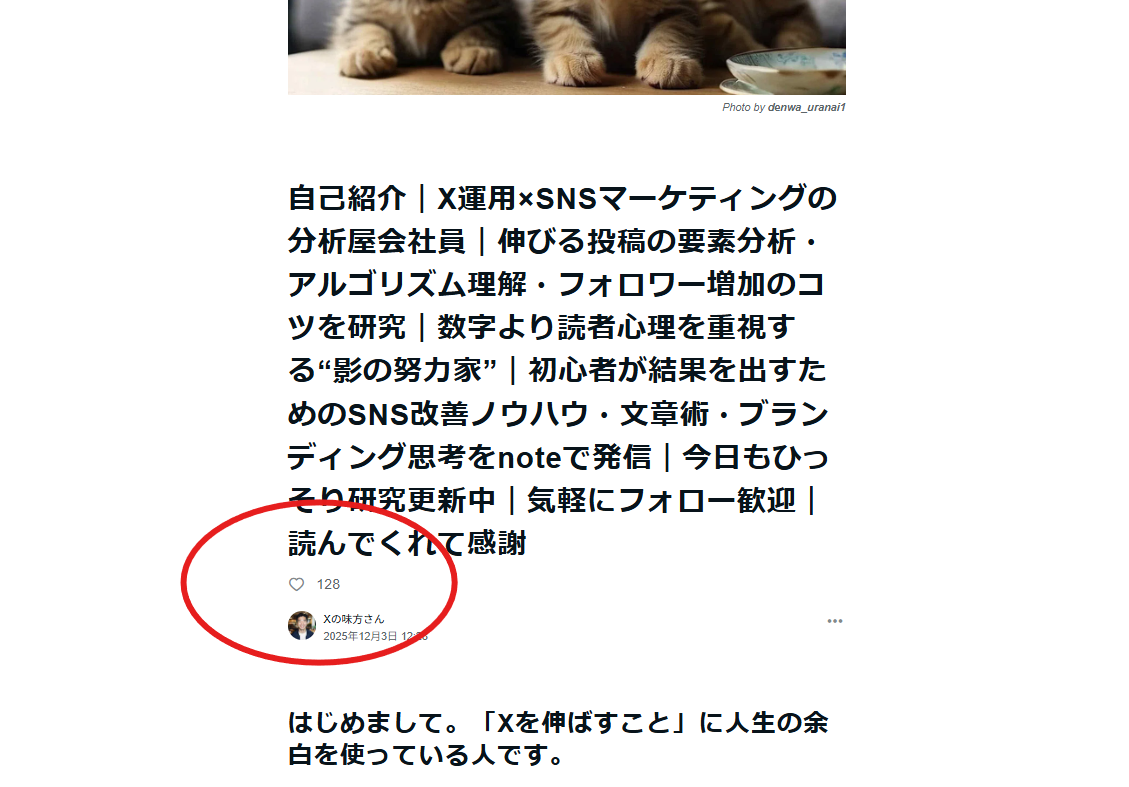Click the はじめまして intro paragraph

click(559, 738)
